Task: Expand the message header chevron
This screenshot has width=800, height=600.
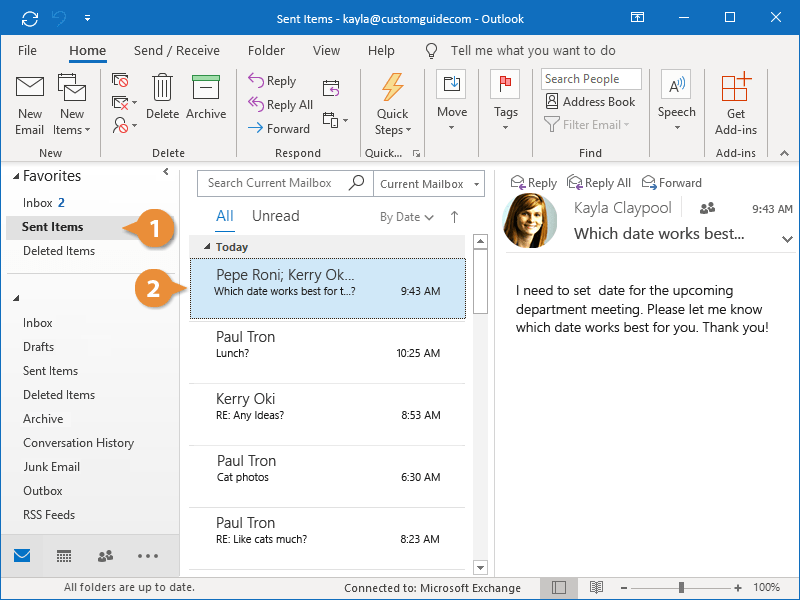Action: [787, 239]
